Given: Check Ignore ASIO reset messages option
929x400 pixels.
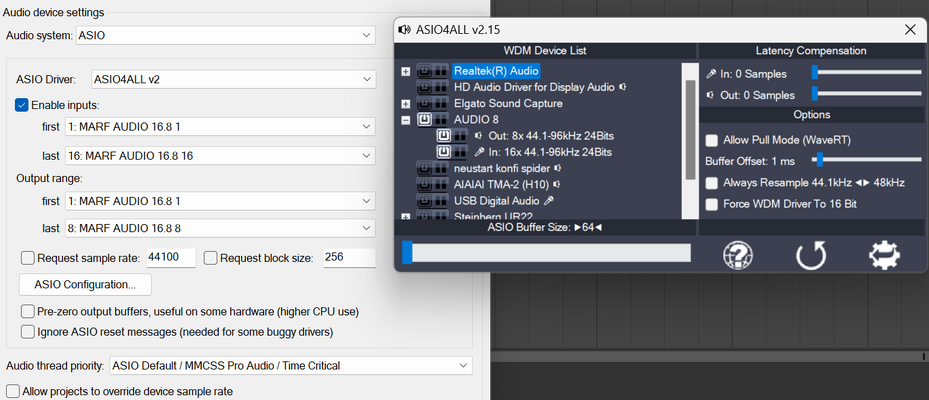Looking at the screenshot, I should click(27, 332).
